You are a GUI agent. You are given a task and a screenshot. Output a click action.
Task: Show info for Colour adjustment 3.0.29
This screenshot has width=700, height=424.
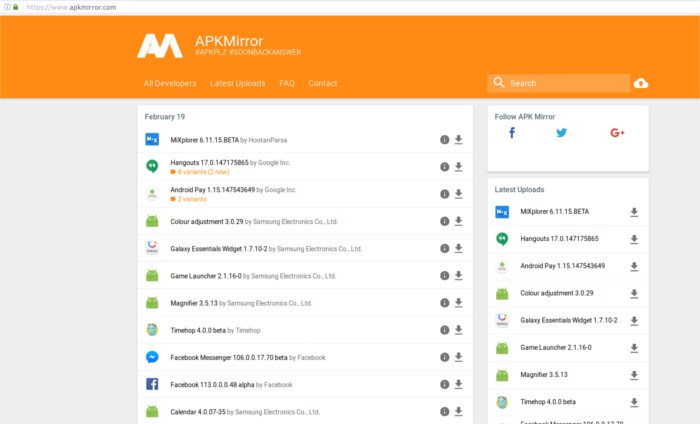pyautogui.click(x=444, y=221)
